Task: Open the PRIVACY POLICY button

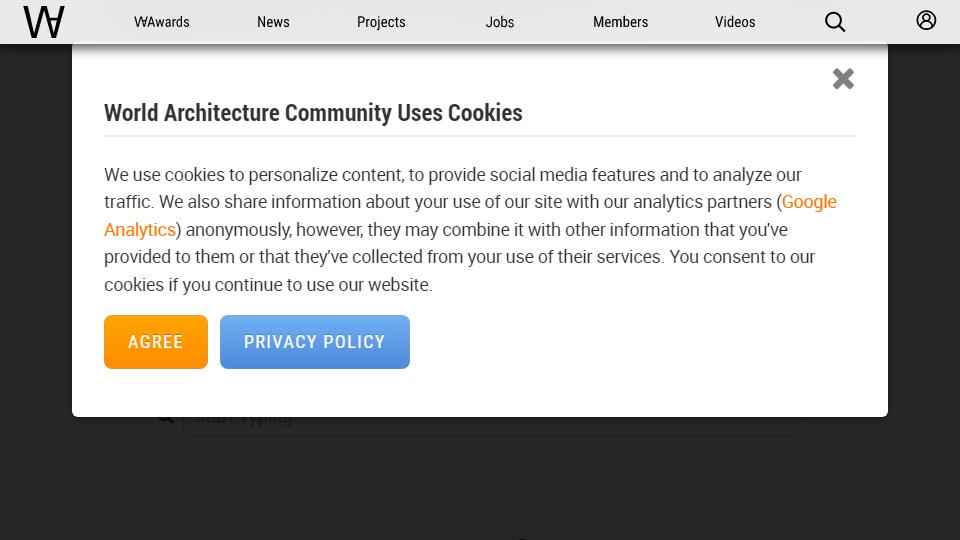Action: (x=315, y=342)
